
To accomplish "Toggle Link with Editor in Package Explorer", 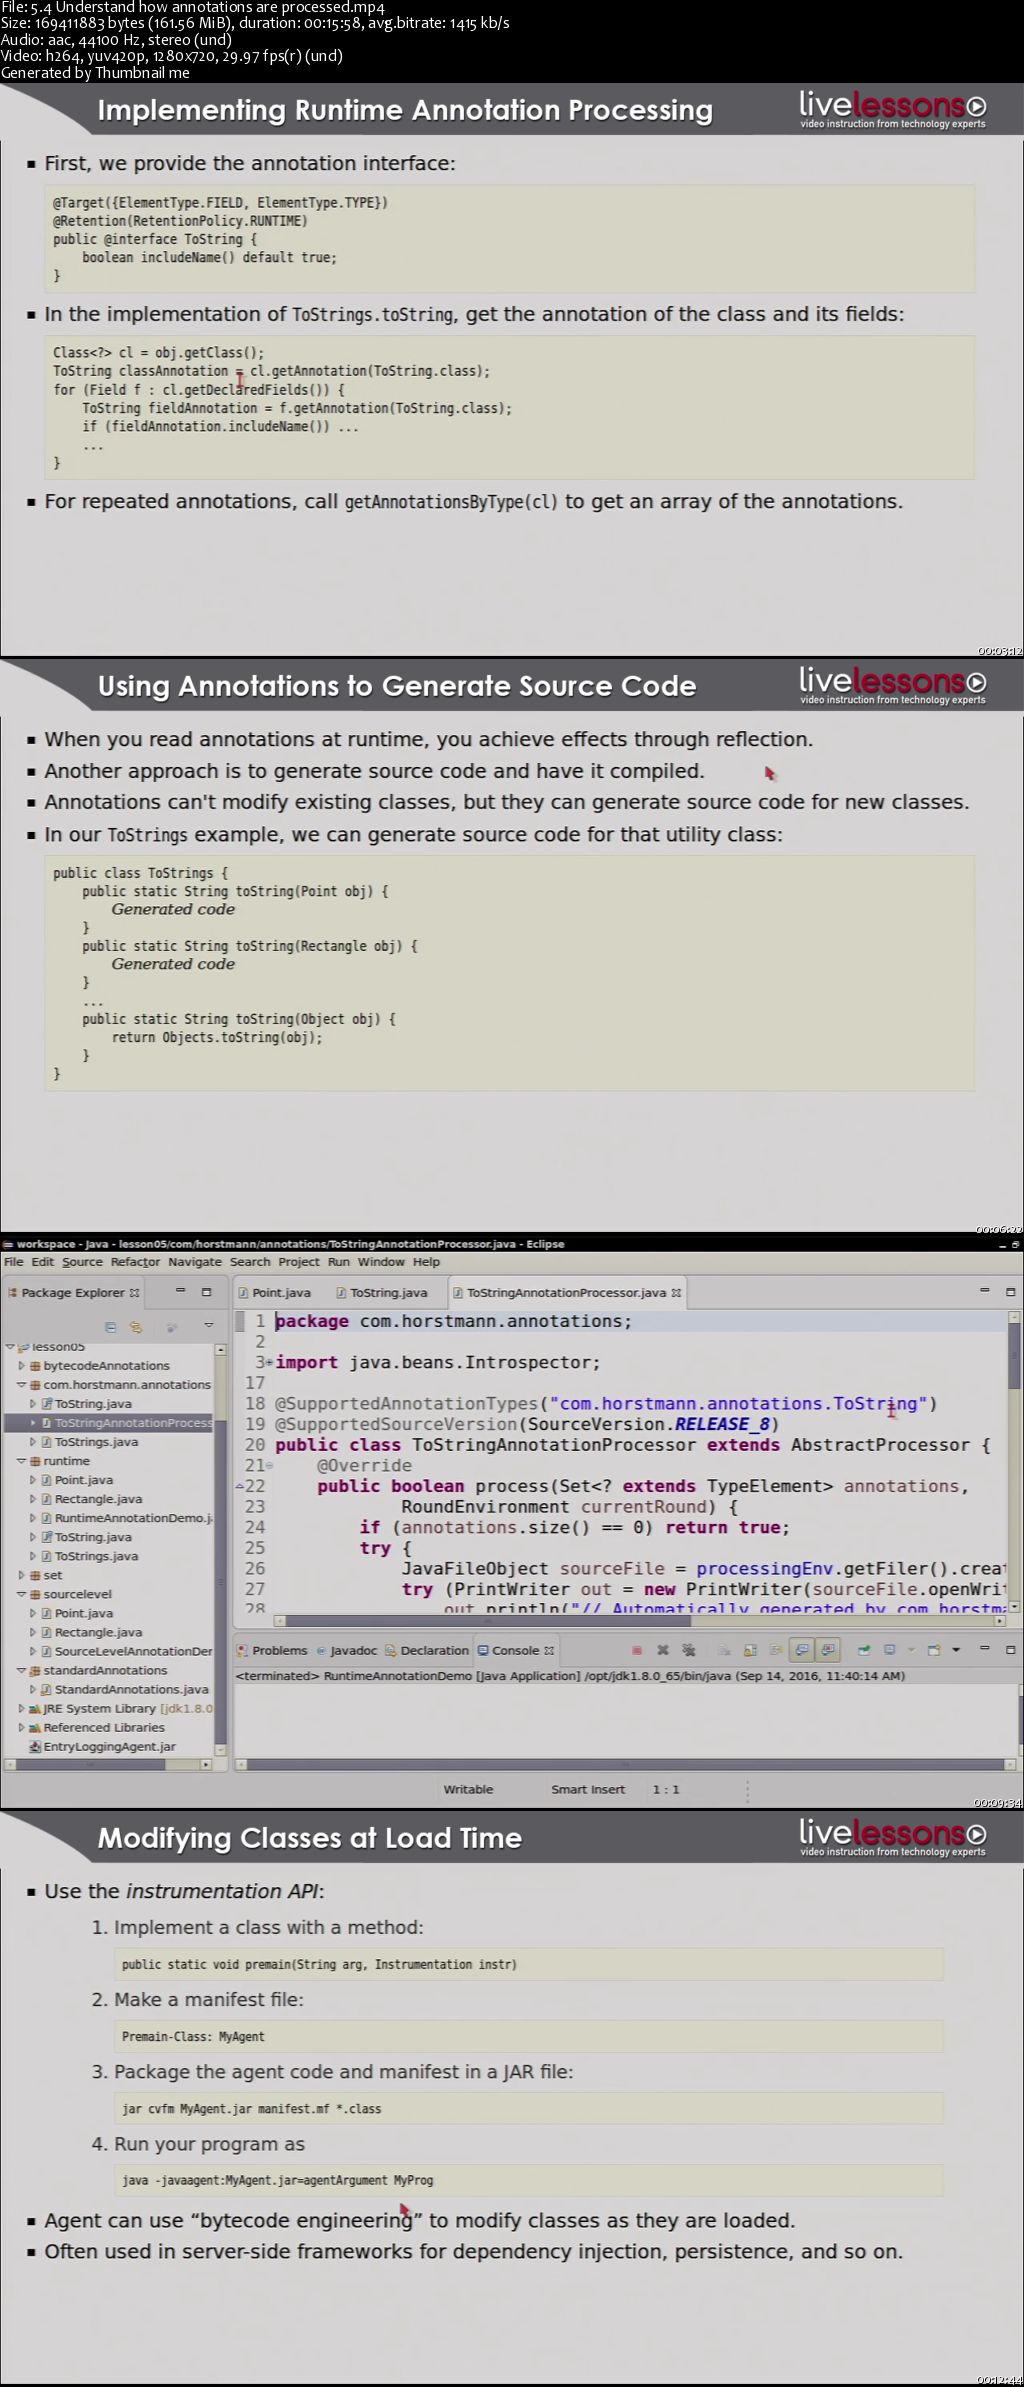I will 136,1327.
